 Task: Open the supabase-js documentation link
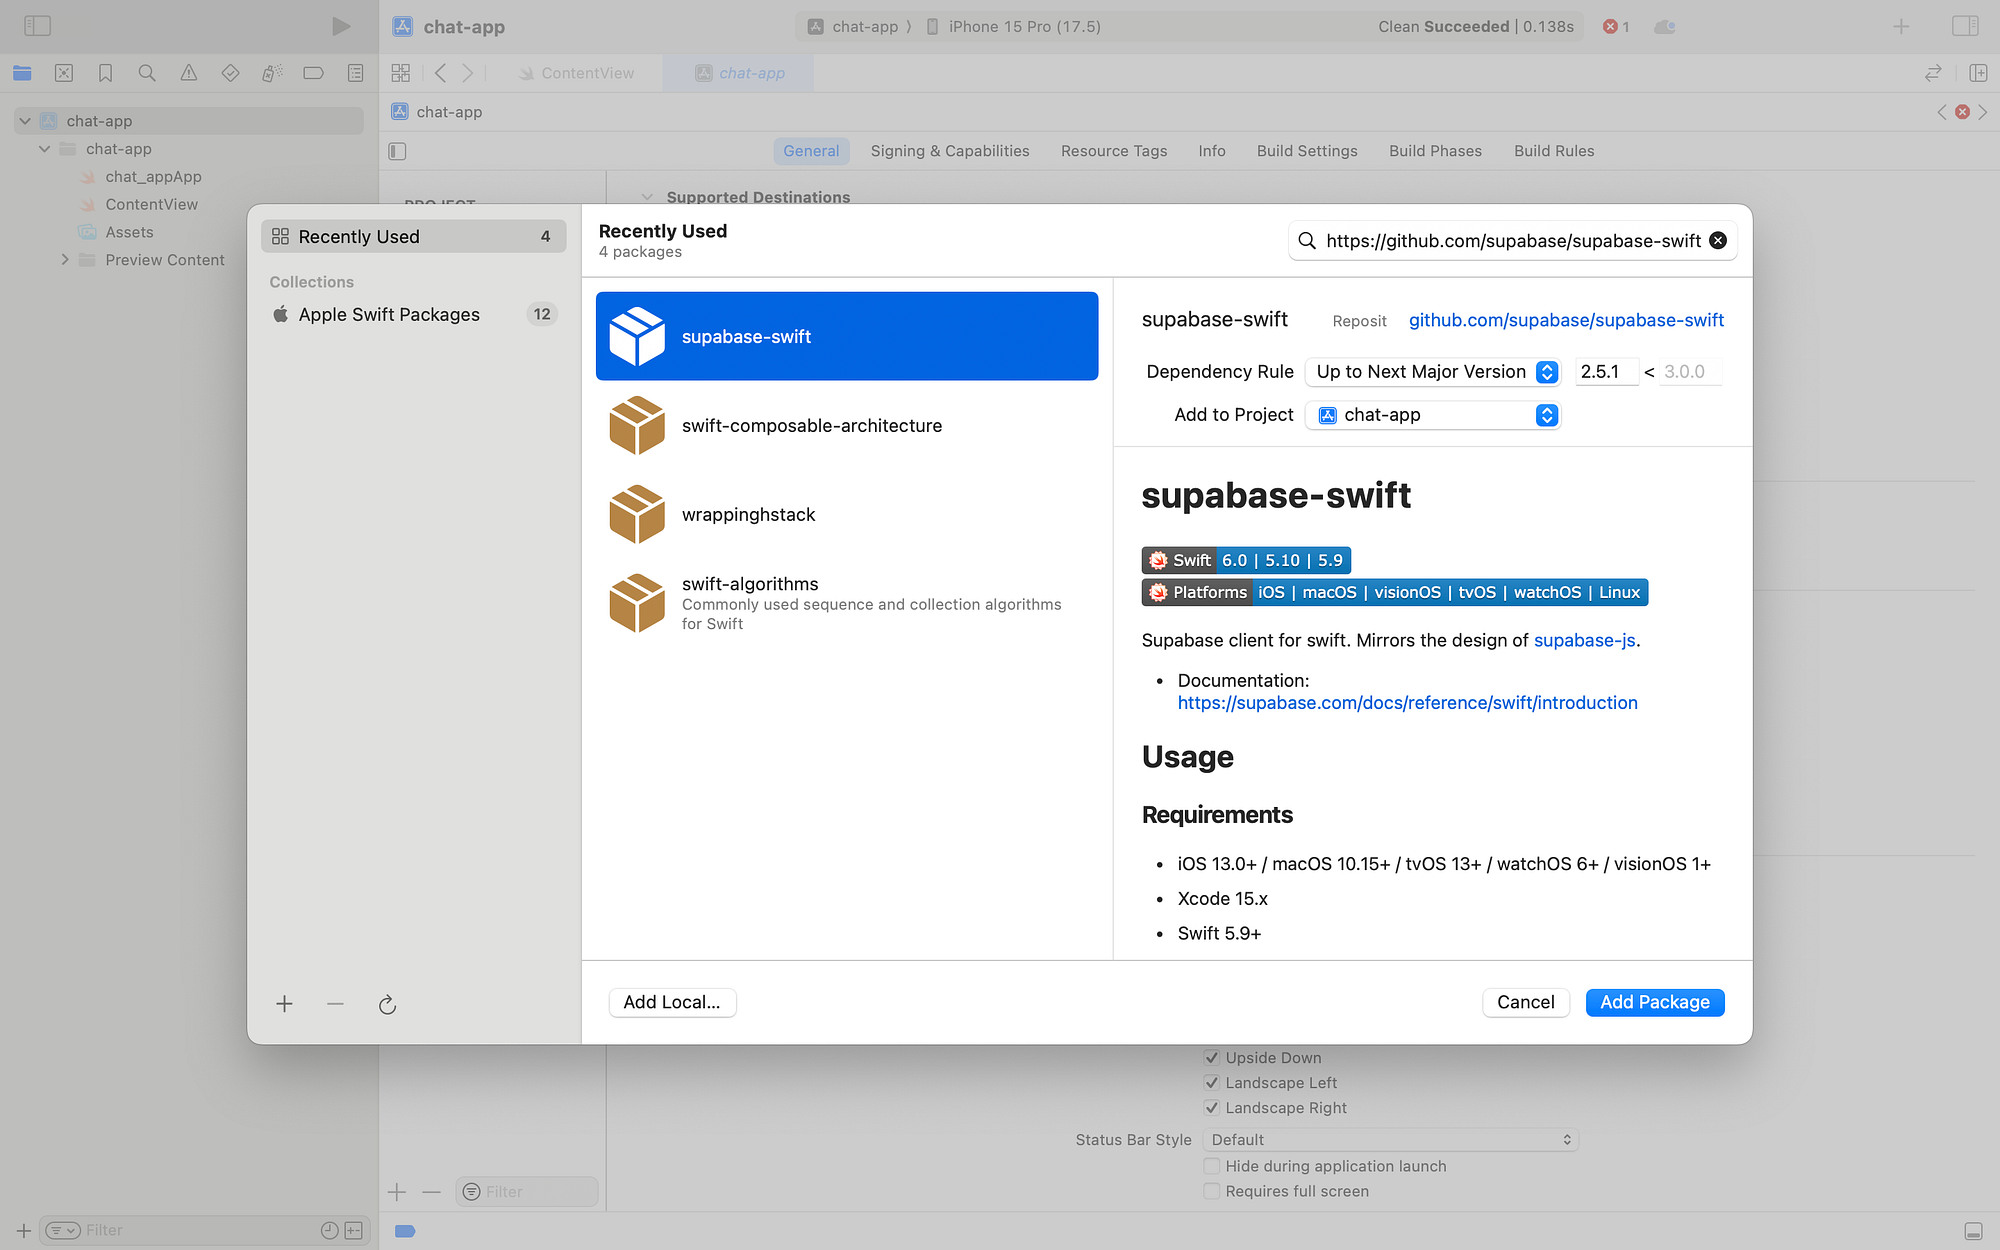click(x=1584, y=640)
